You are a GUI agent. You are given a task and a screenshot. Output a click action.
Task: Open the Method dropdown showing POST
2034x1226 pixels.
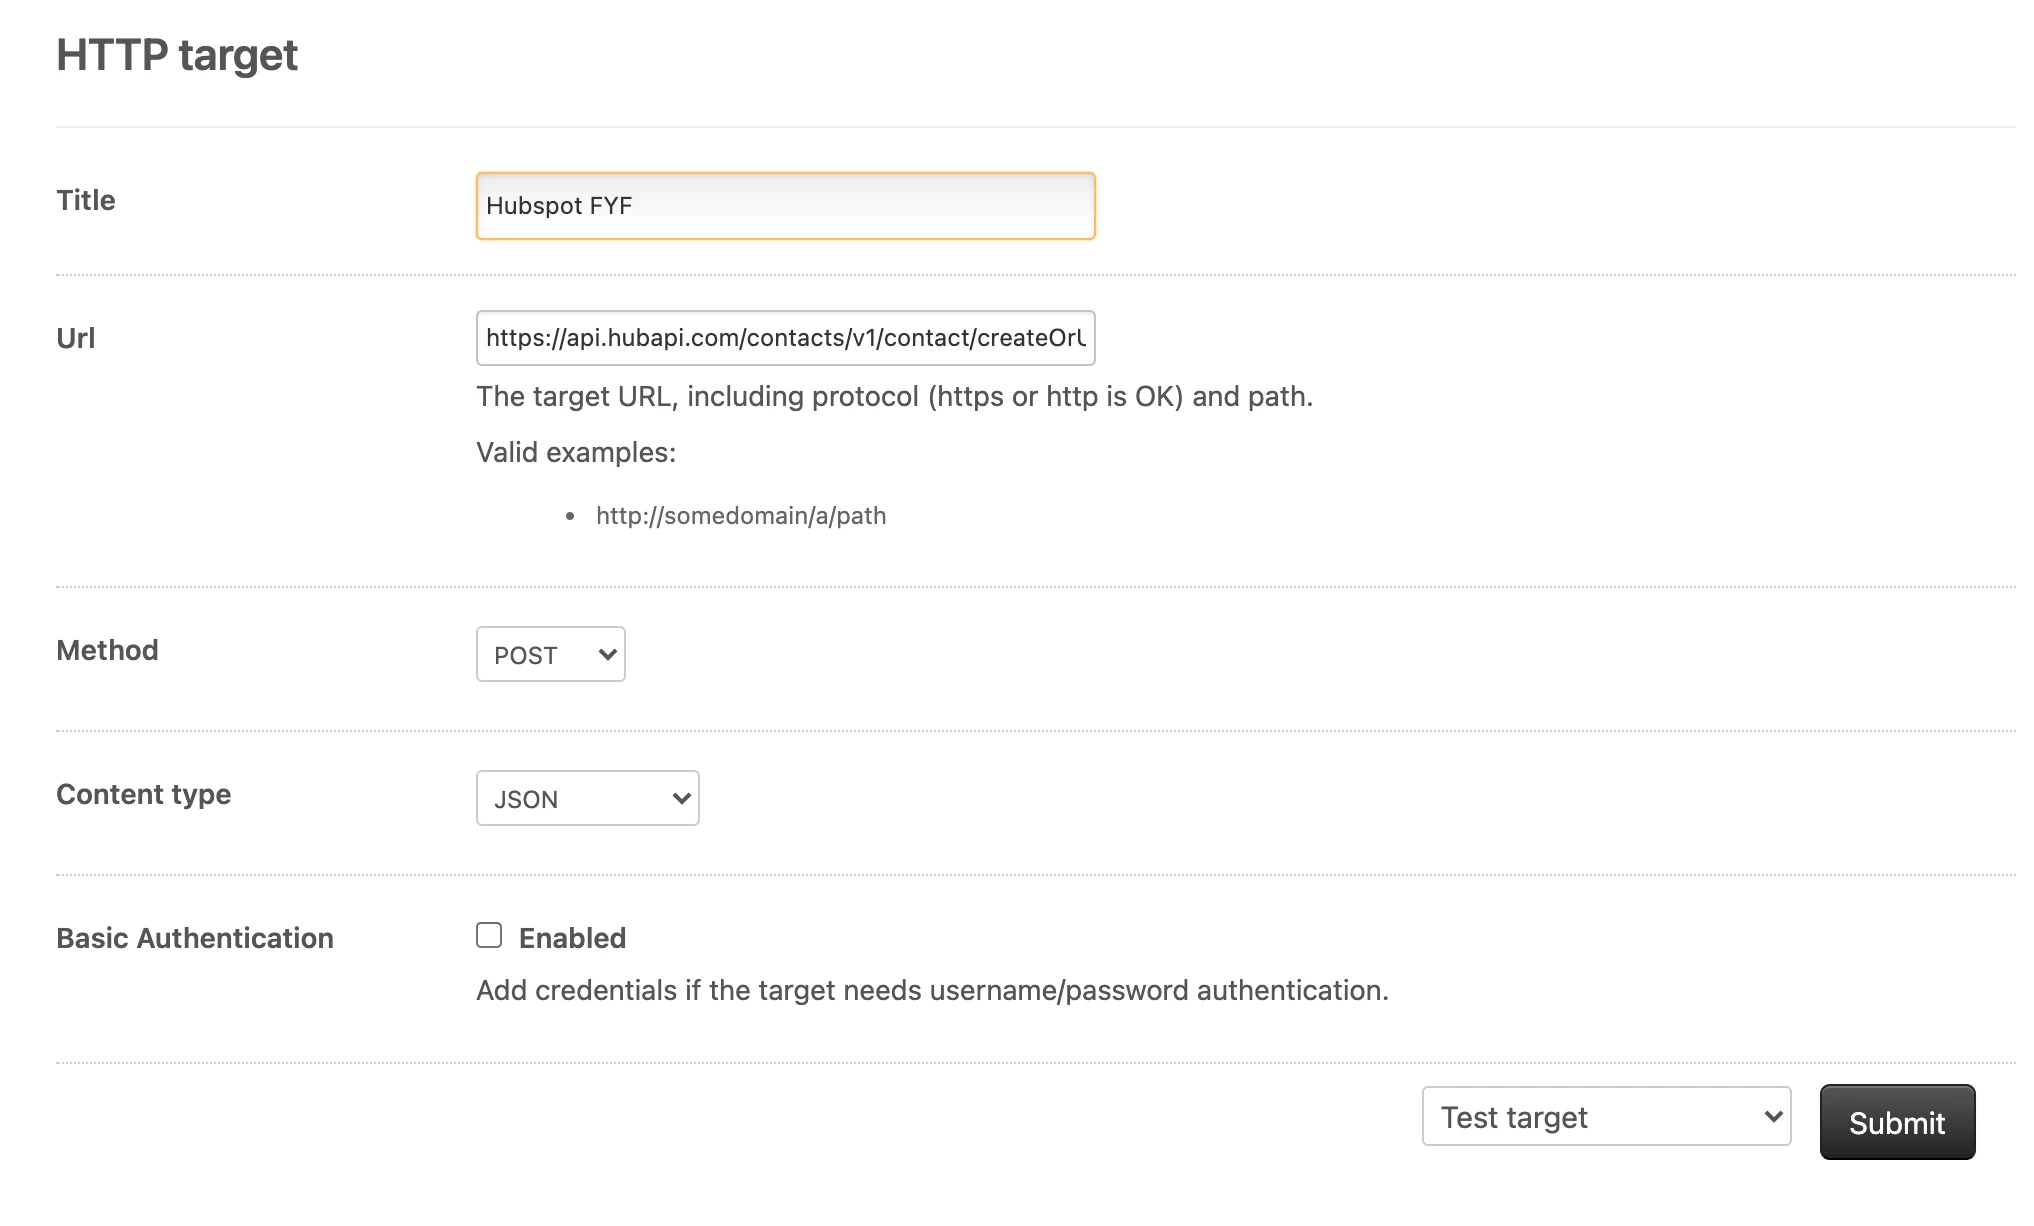tap(550, 654)
